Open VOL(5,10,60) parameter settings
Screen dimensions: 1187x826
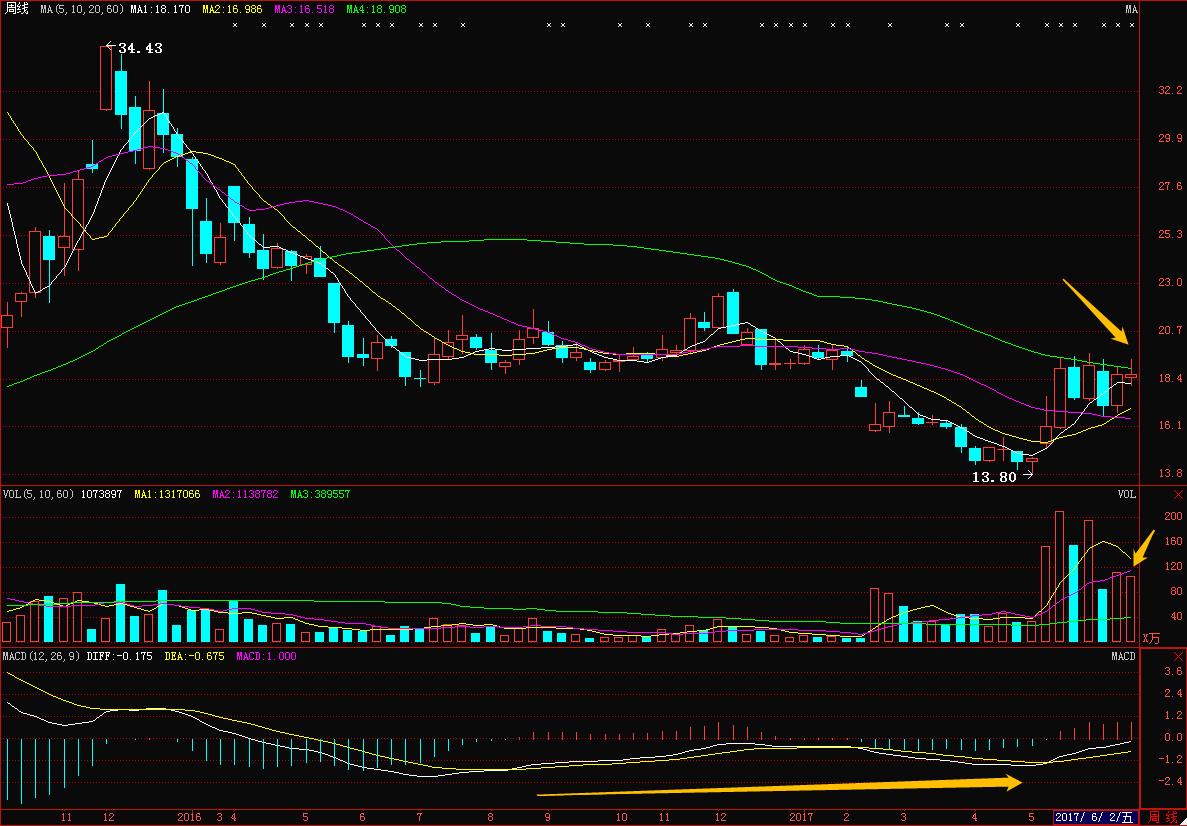click(38, 494)
